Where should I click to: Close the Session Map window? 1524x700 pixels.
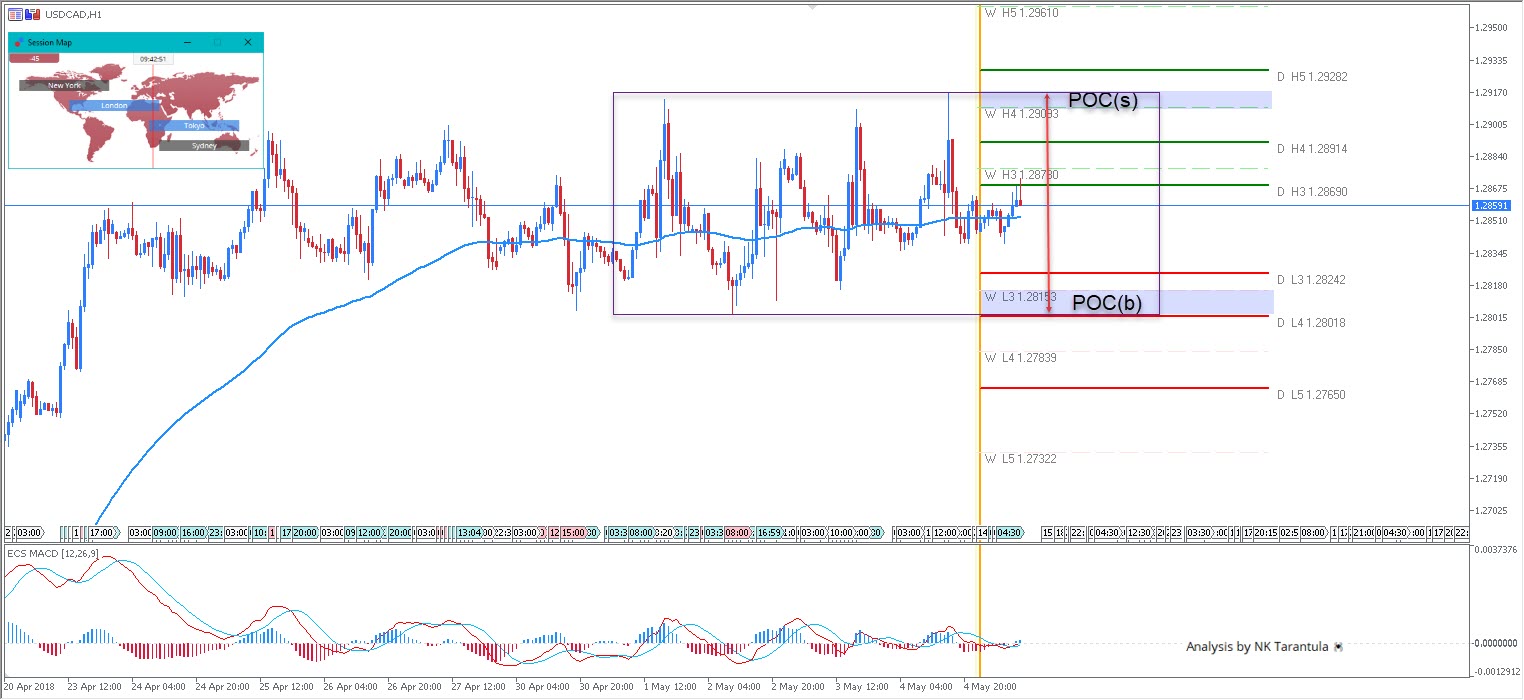click(x=248, y=43)
